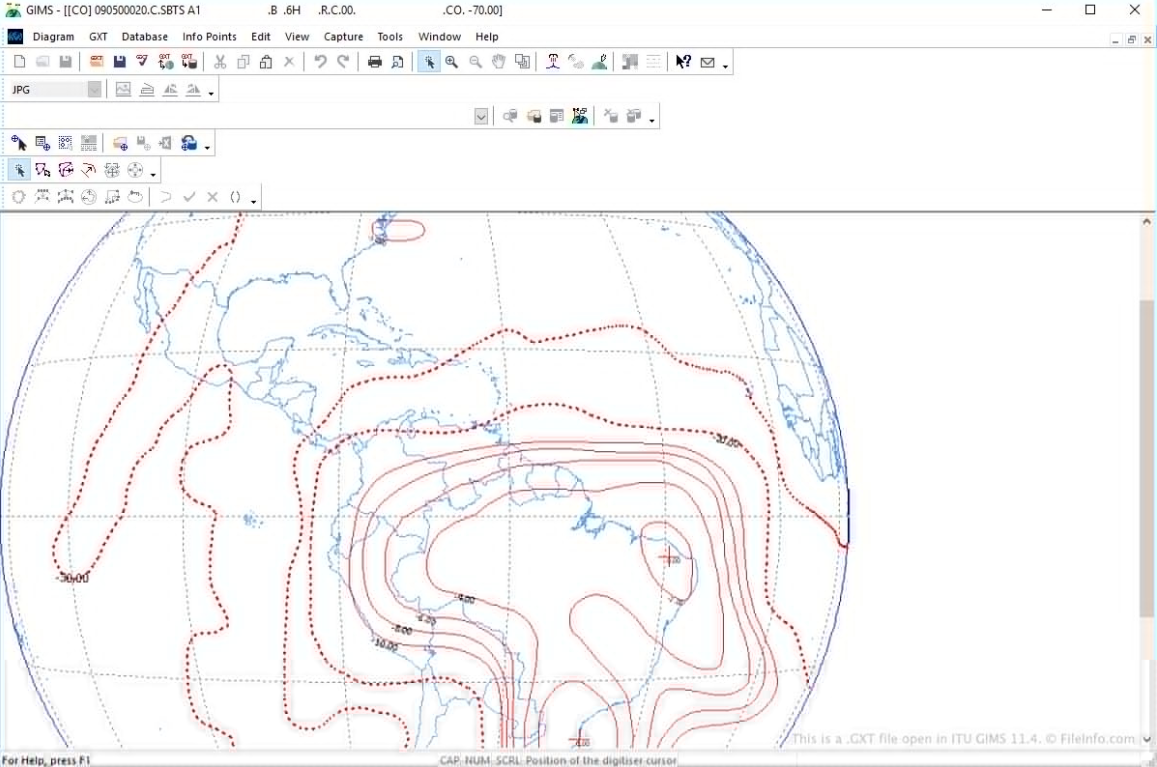Select the hand Pan tool

click(498, 62)
